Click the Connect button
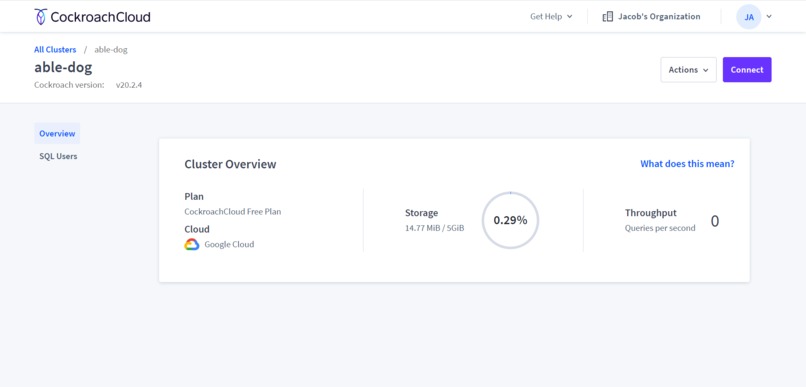The height and width of the screenshot is (387, 806). (x=747, y=69)
